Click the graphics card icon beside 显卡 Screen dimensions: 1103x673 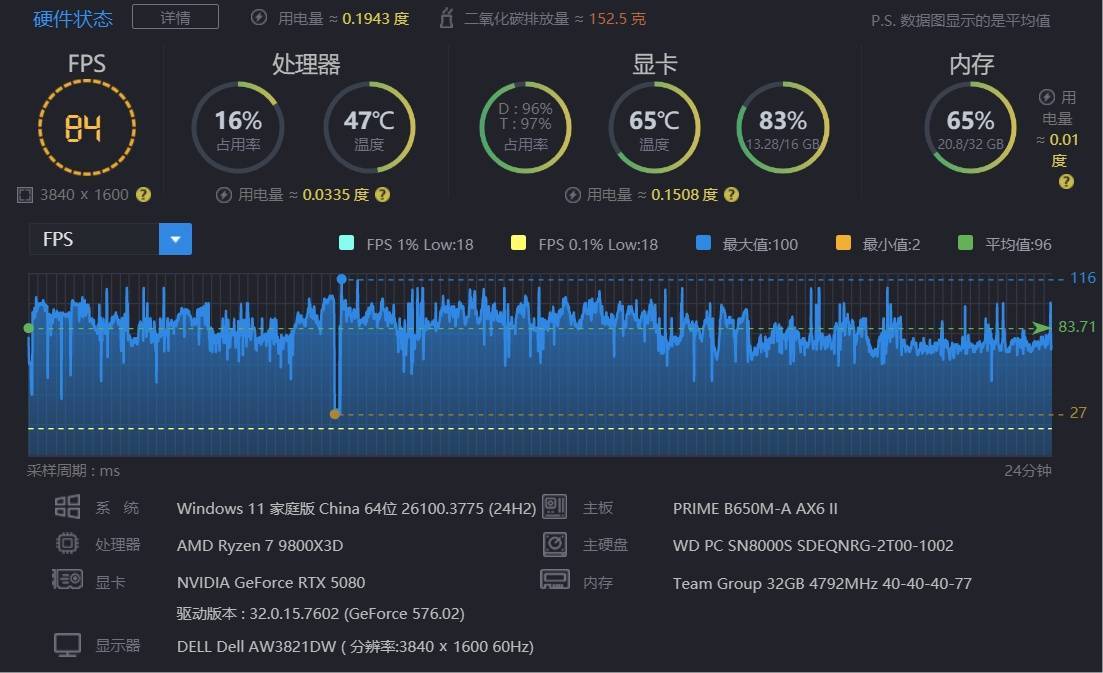click(x=67, y=580)
